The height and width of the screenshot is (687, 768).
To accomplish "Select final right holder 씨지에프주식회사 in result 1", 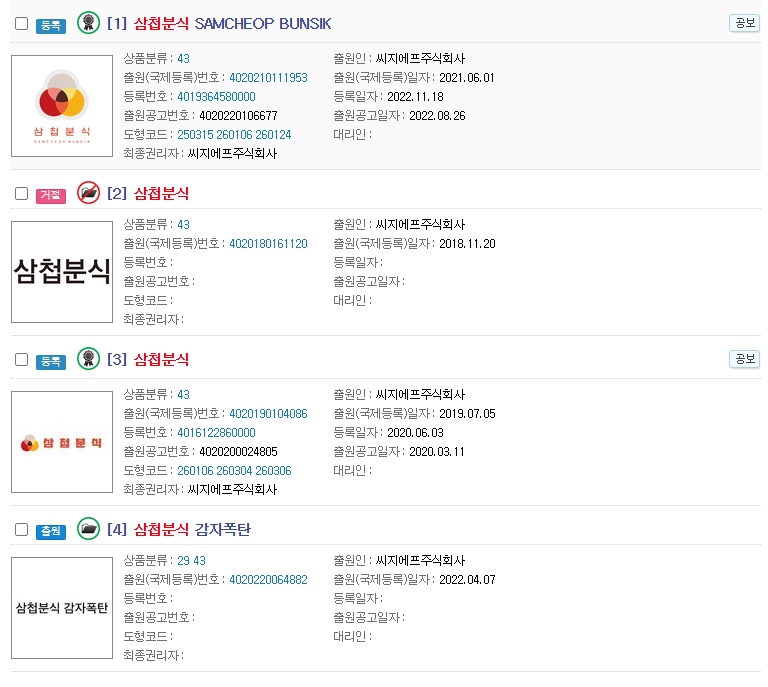I will coord(232,154).
